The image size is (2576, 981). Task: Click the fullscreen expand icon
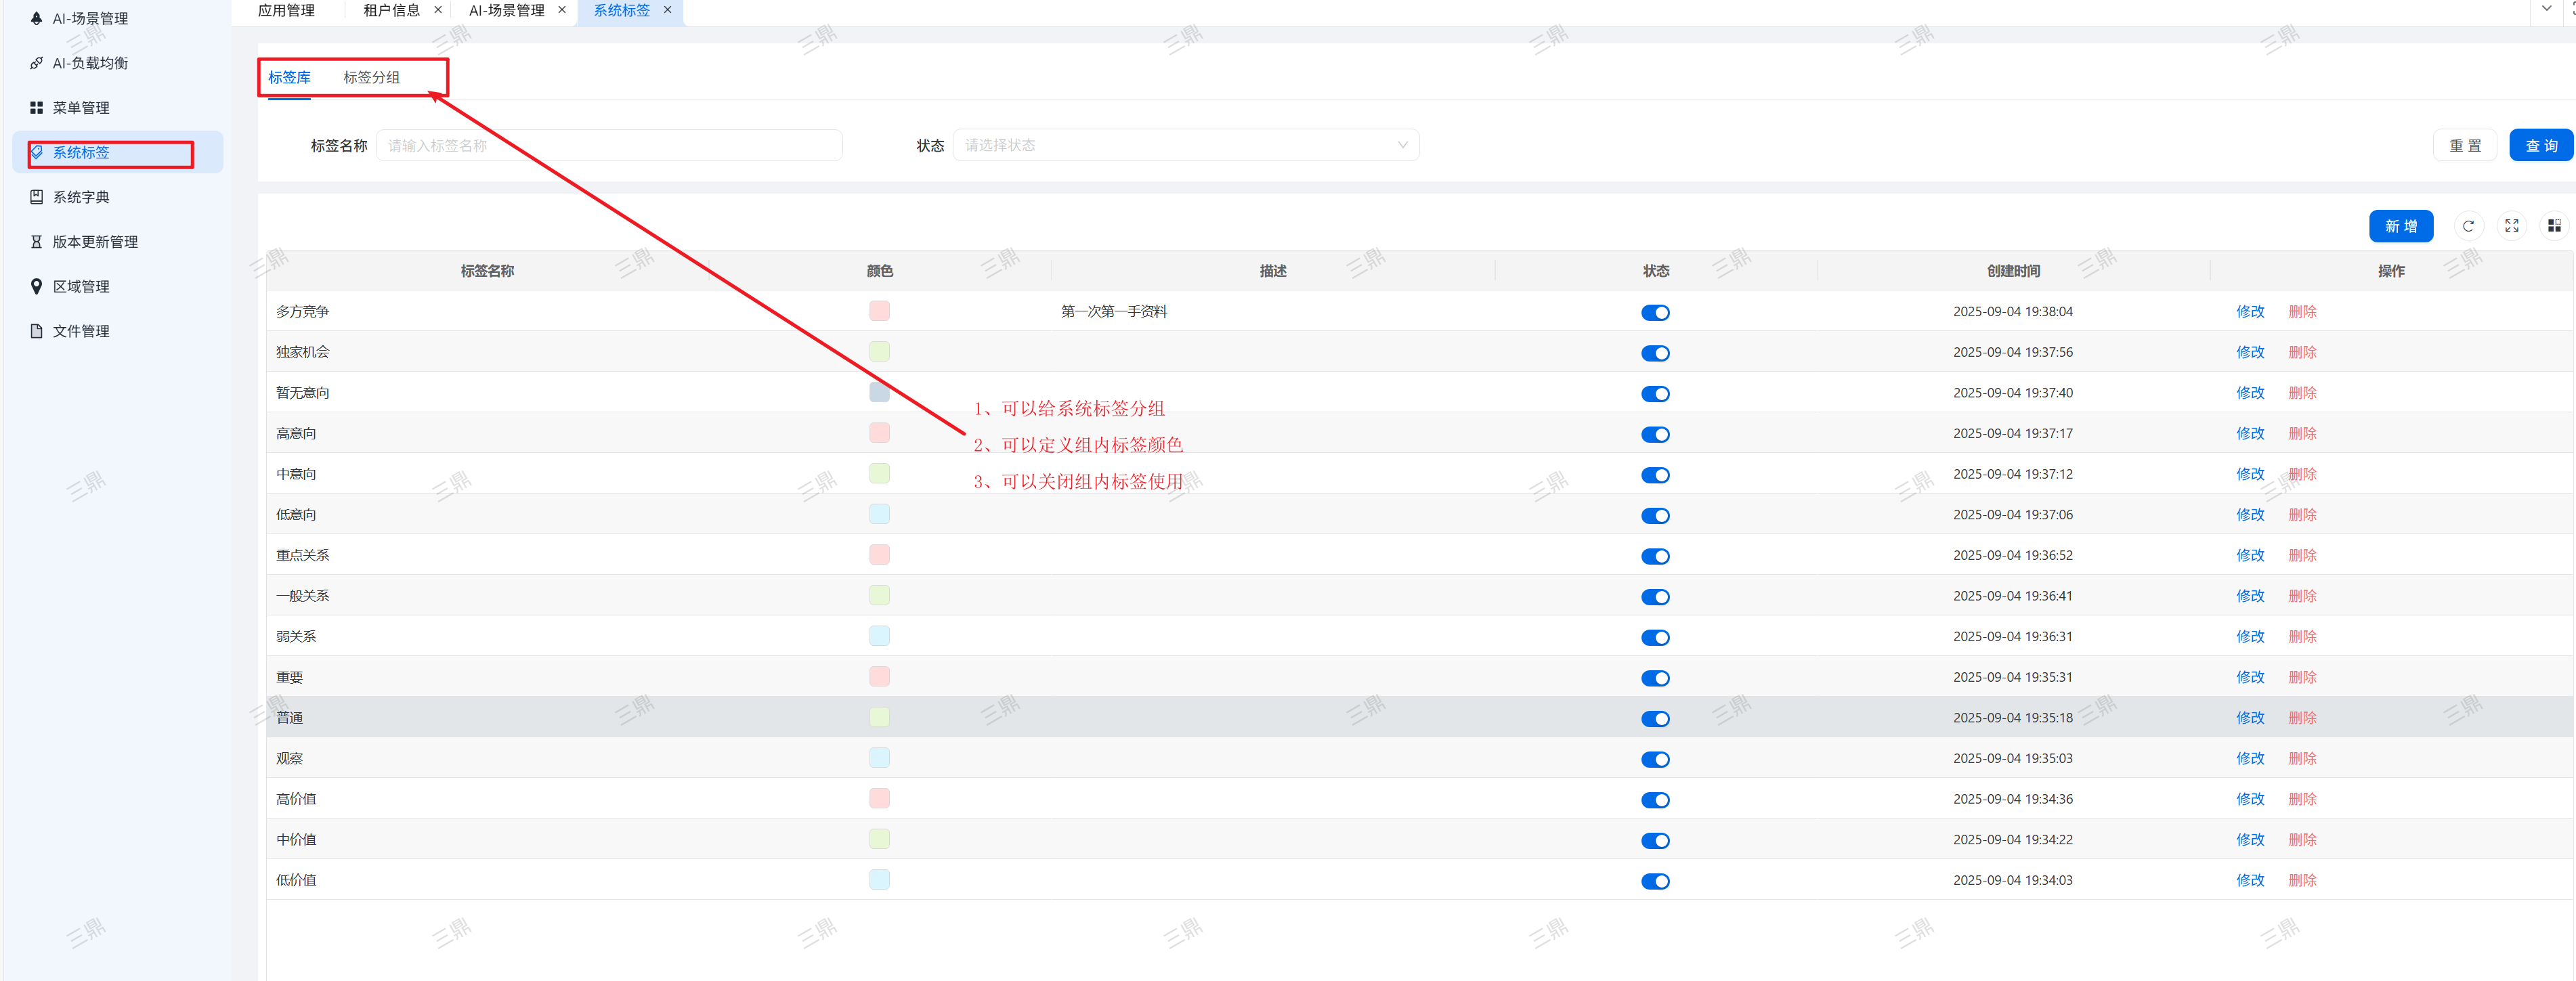(2511, 226)
